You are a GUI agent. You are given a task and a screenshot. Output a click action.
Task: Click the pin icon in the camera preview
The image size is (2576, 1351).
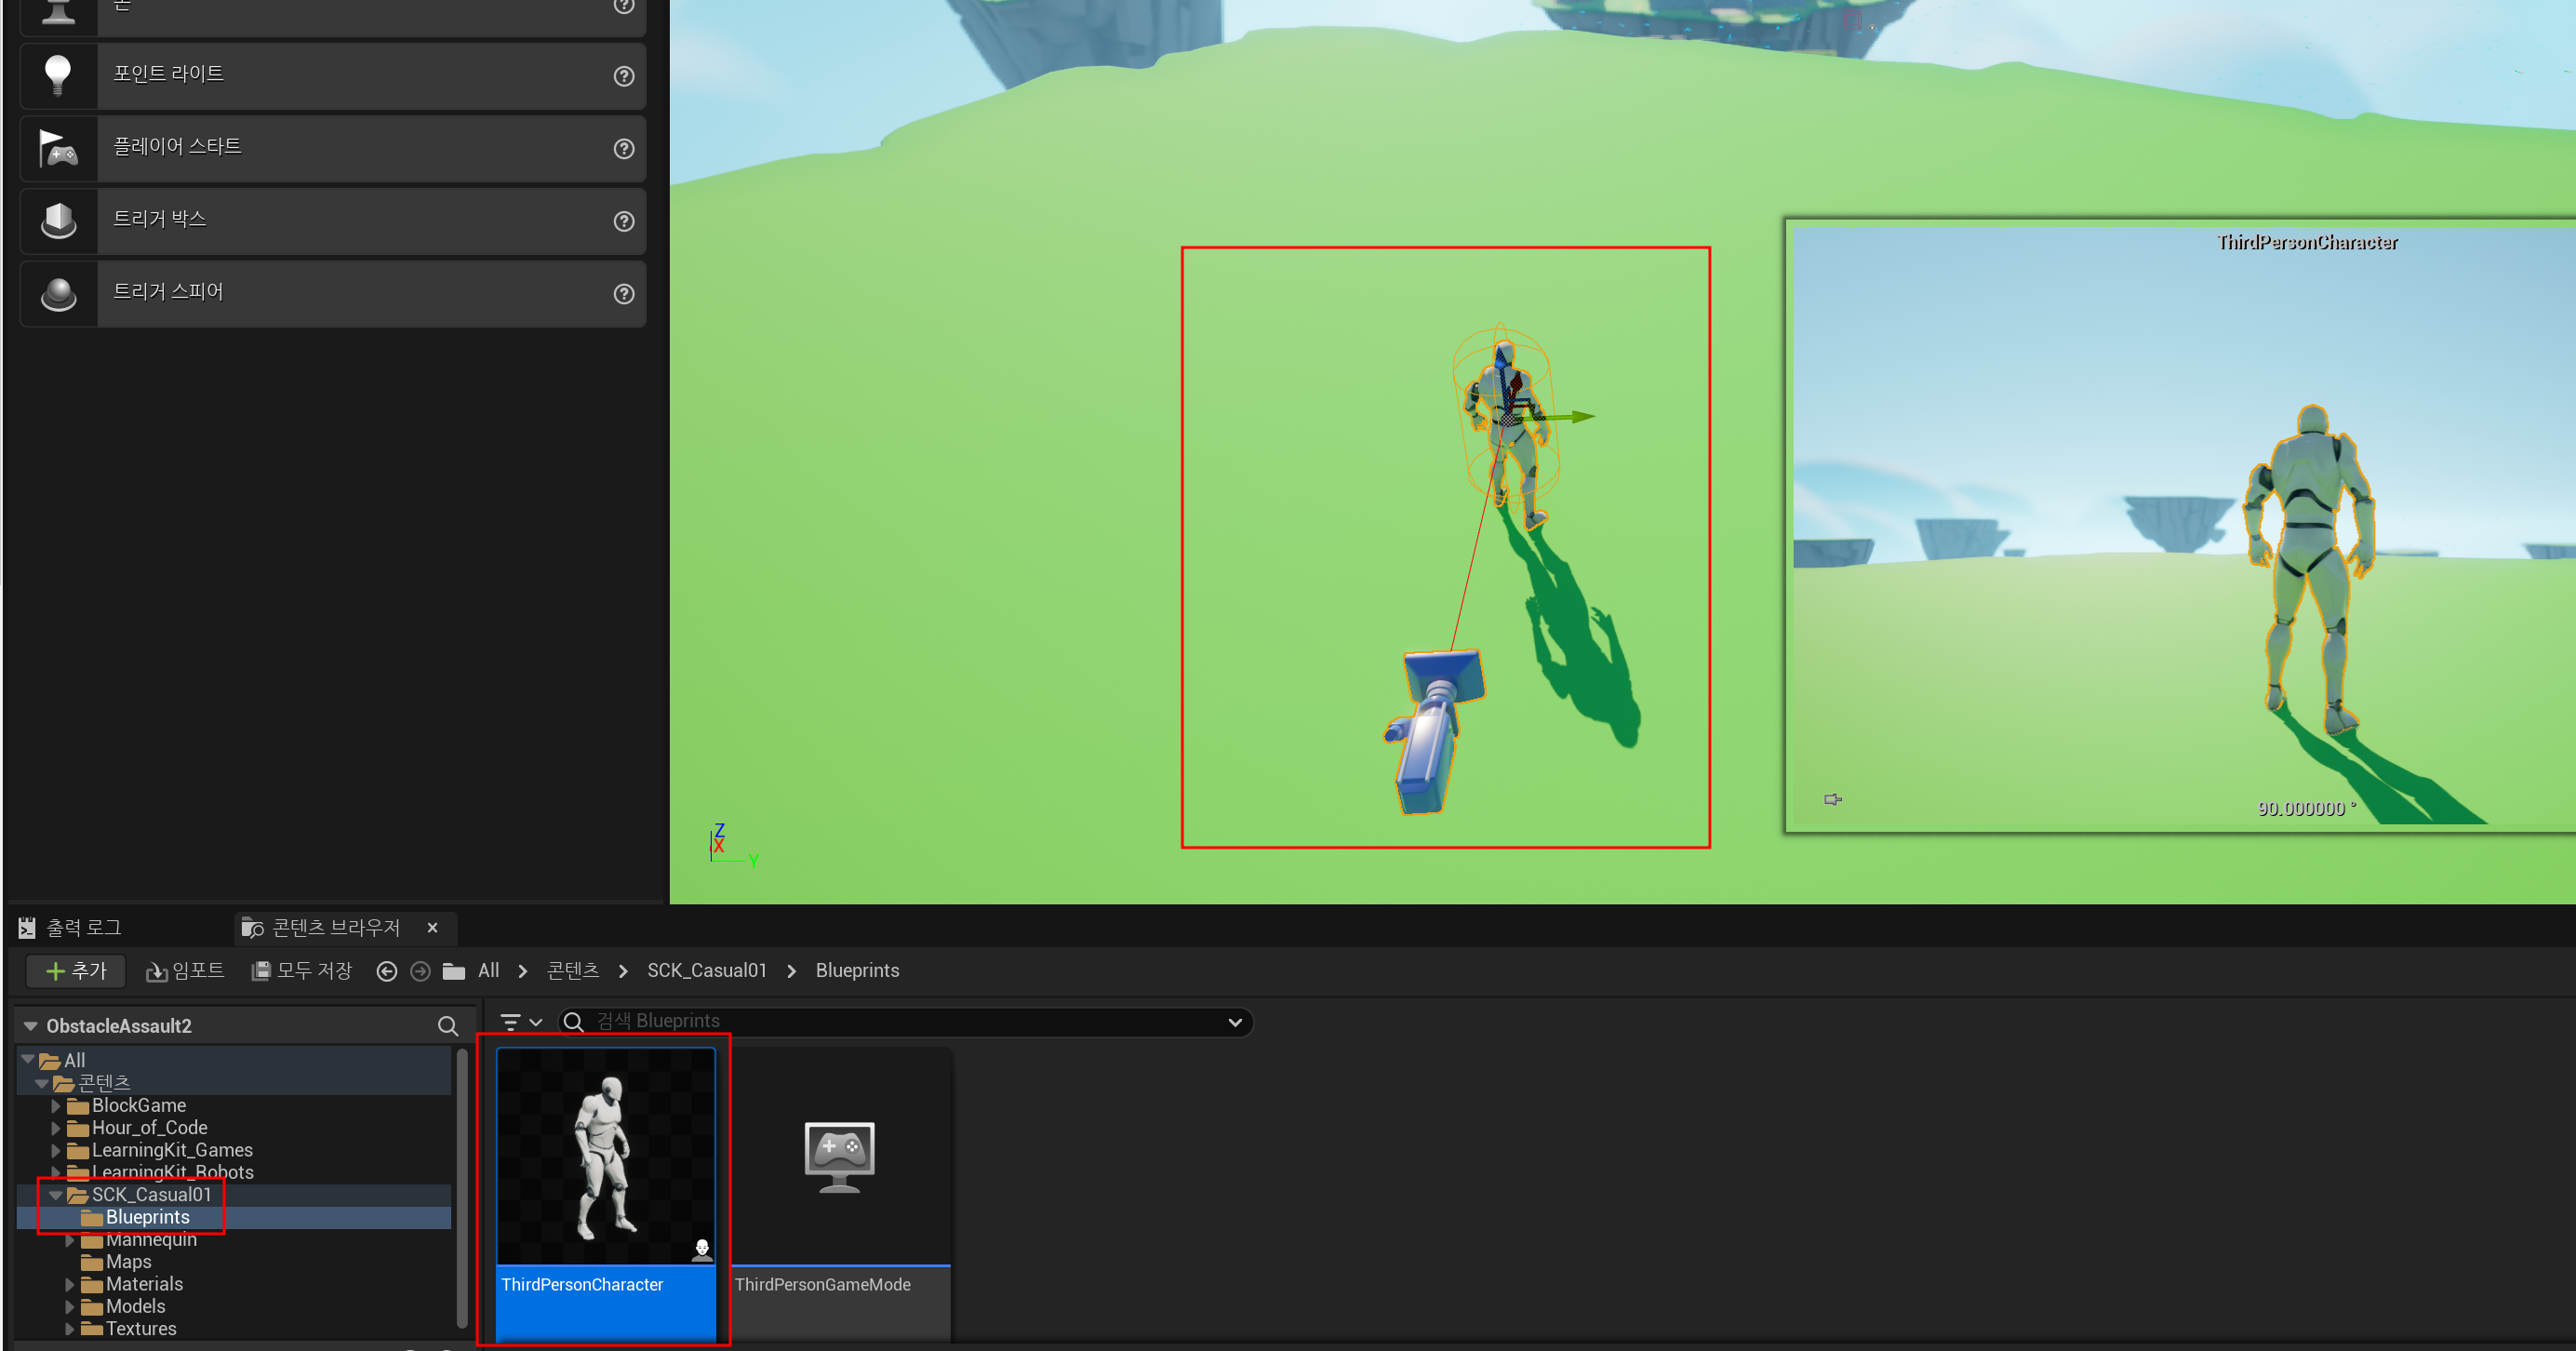pyautogui.click(x=1832, y=799)
